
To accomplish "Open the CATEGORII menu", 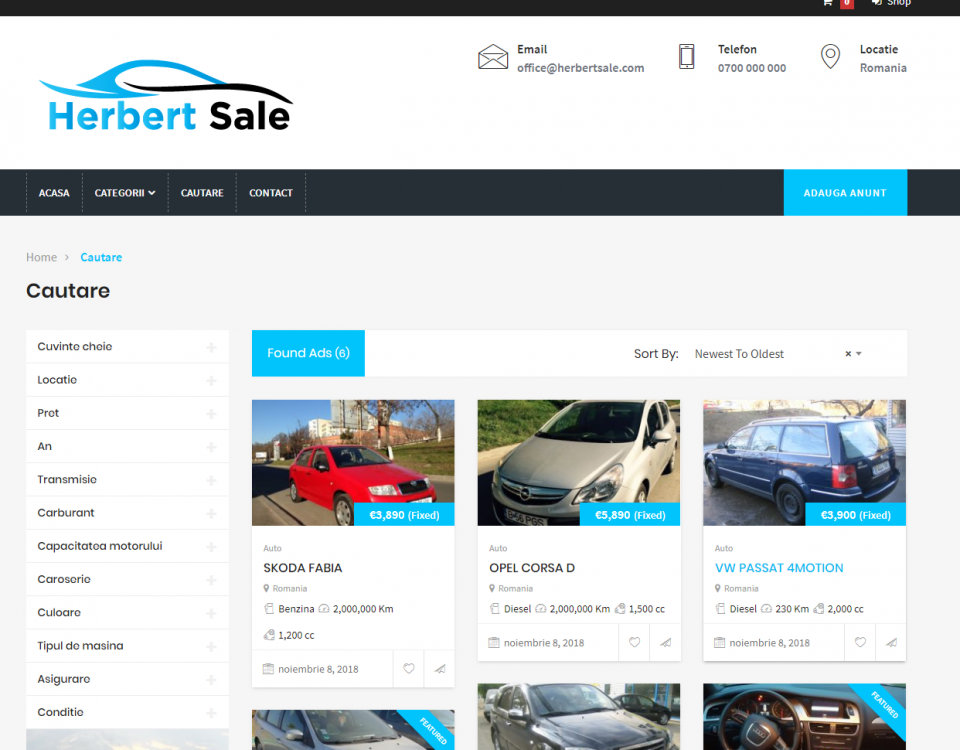I will [x=125, y=193].
